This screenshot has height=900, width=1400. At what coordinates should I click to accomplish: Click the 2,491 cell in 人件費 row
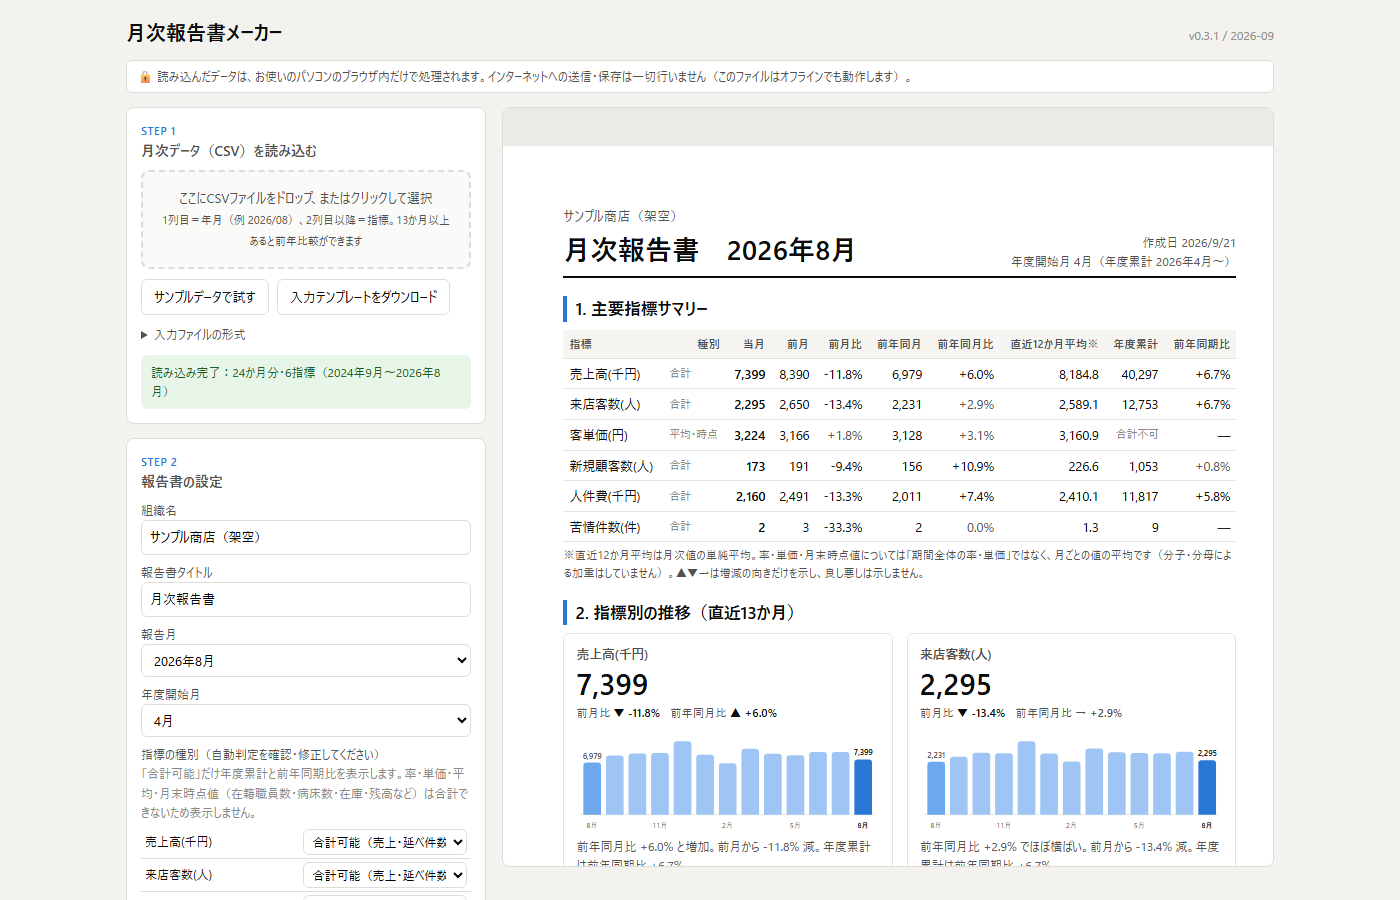[794, 497]
